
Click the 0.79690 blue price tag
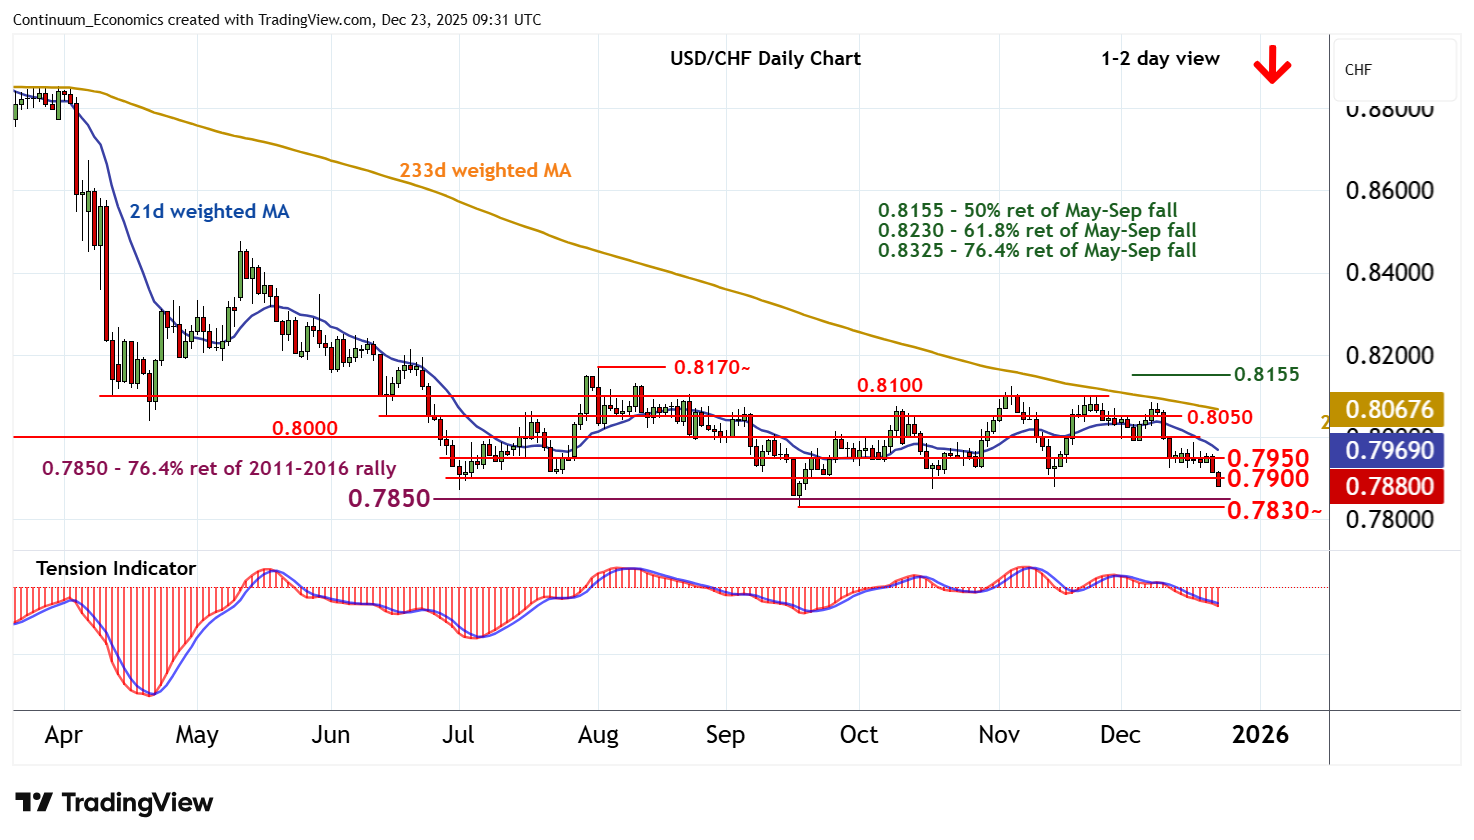point(1388,450)
